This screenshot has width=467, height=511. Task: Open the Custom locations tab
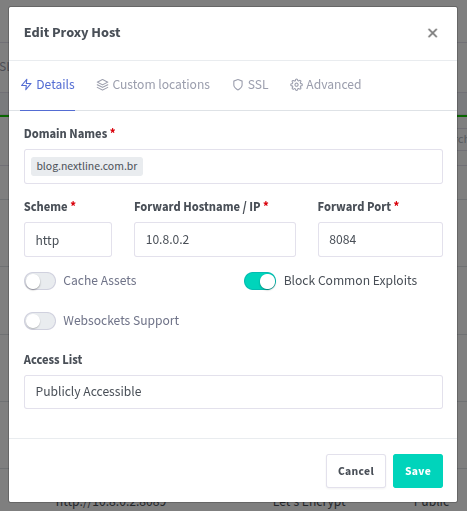pyautogui.click(x=153, y=85)
